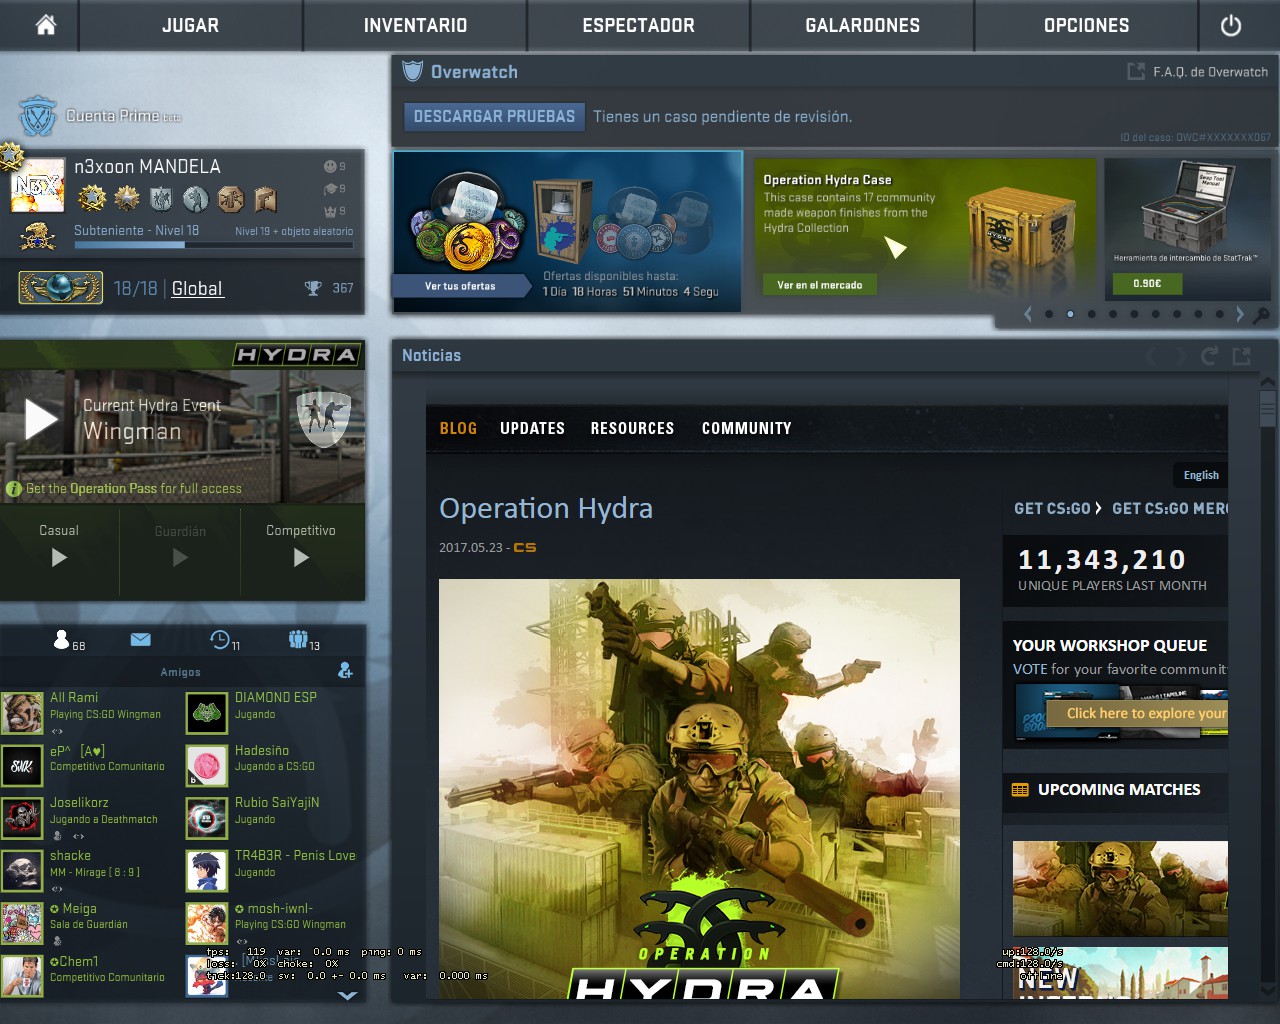Viewport: 1280px width, 1024px height.
Task: Switch to the COMMUNITY tab
Action: point(746,428)
